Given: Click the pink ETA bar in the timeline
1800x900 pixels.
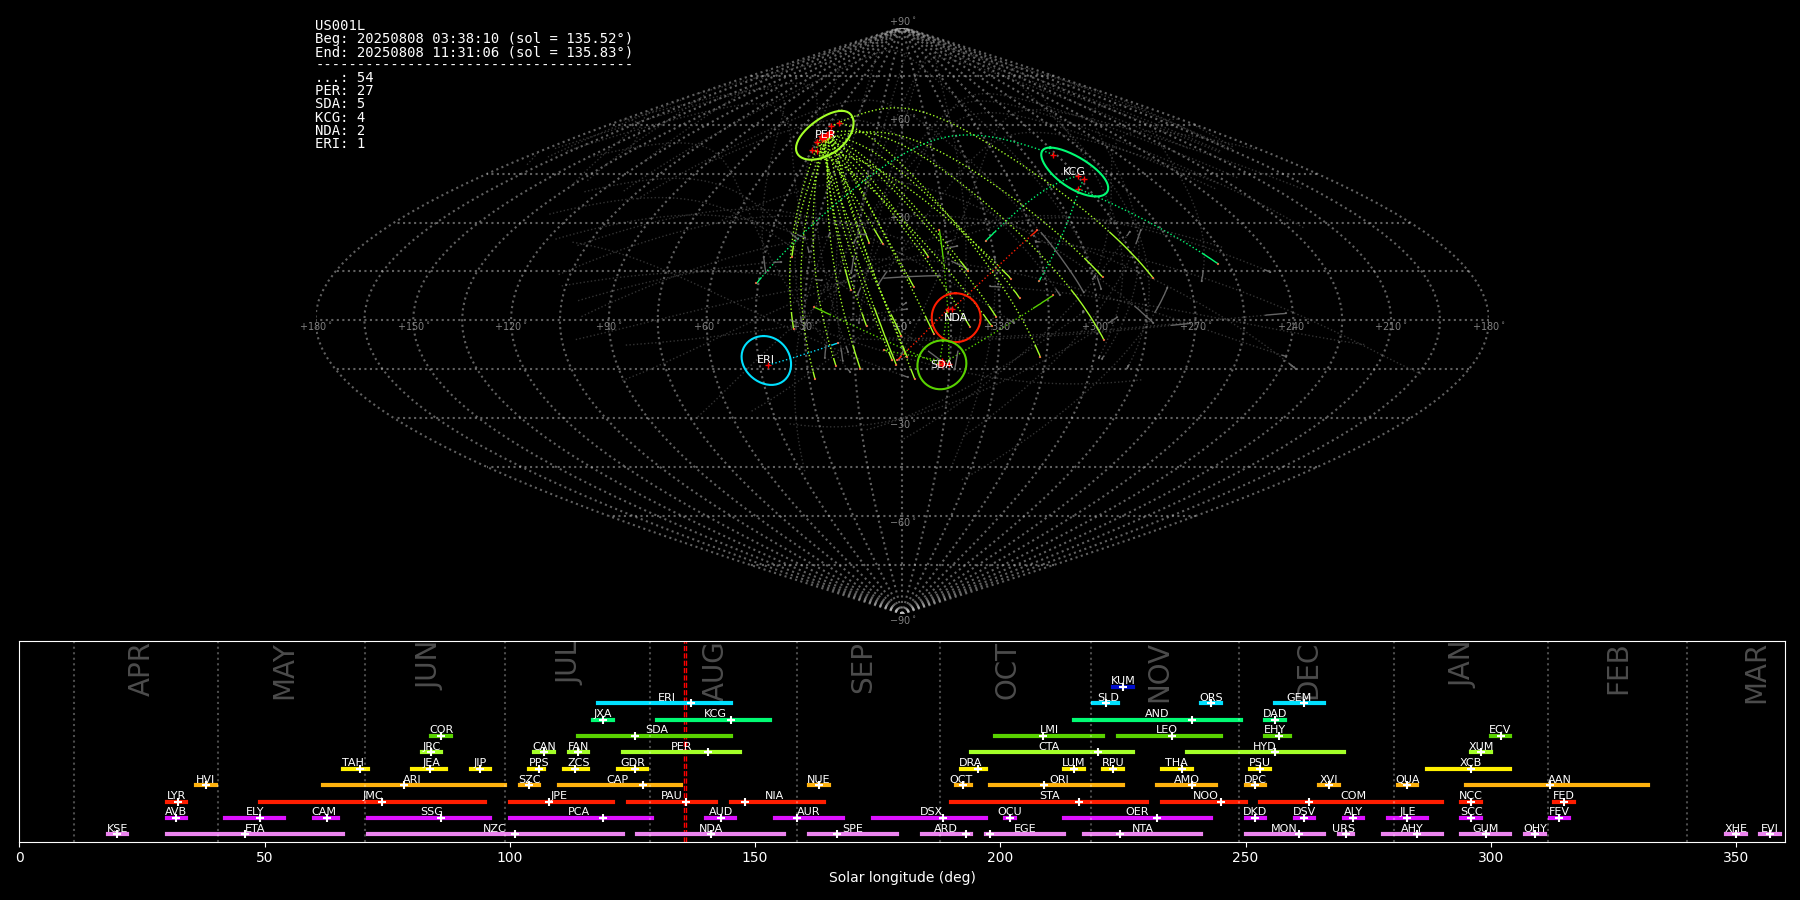Looking at the screenshot, I should coord(255,834).
